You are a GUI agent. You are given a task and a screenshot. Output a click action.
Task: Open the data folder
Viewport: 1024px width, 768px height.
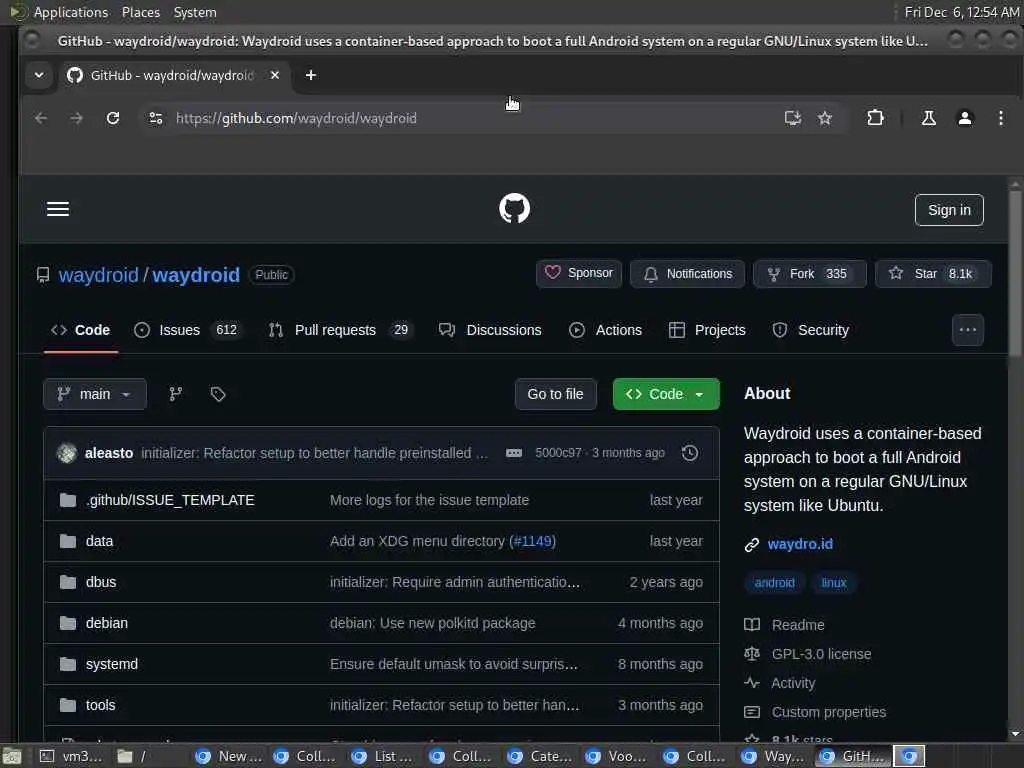[x=99, y=541]
